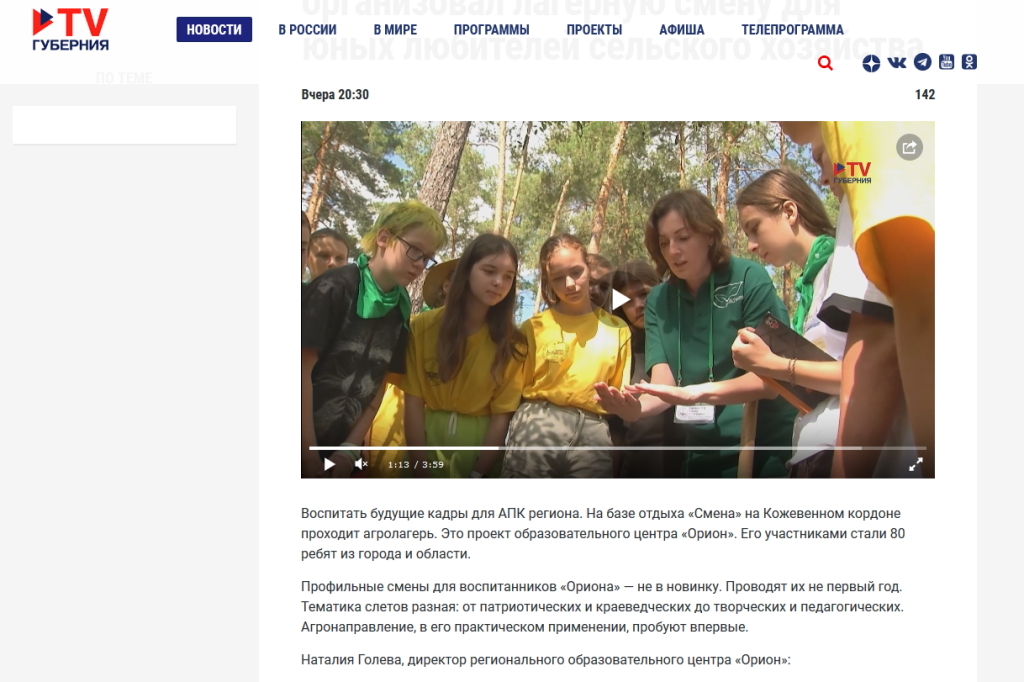Screen dimensions: 1024x682
Task: Select the Новости menu item
Action: [x=214, y=29]
